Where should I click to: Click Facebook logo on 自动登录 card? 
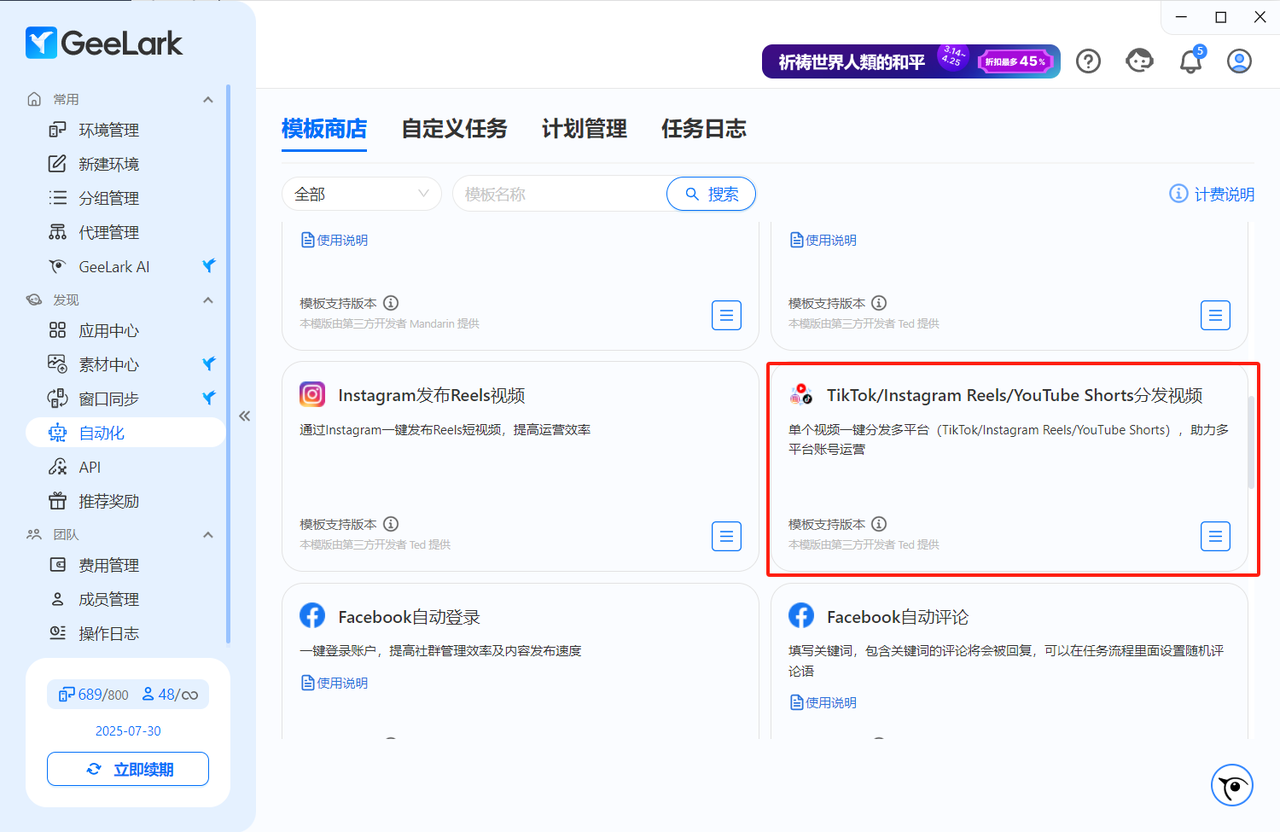312,615
